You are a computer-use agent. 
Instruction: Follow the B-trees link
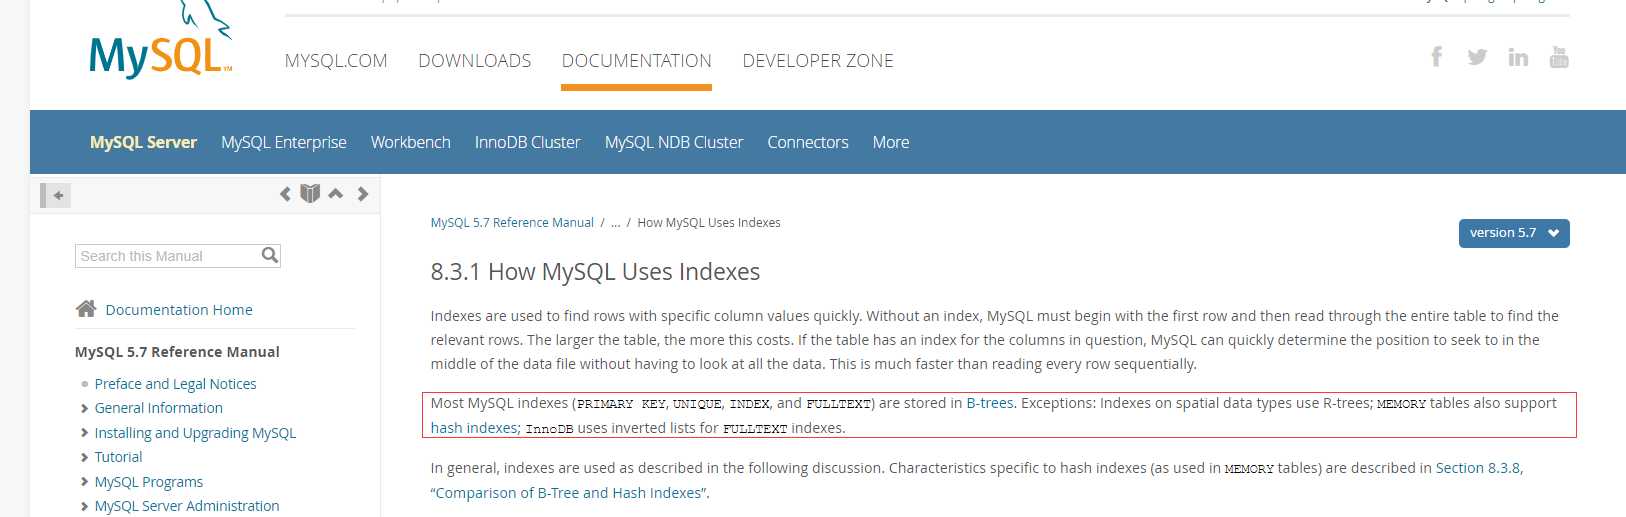click(x=990, y=403)
